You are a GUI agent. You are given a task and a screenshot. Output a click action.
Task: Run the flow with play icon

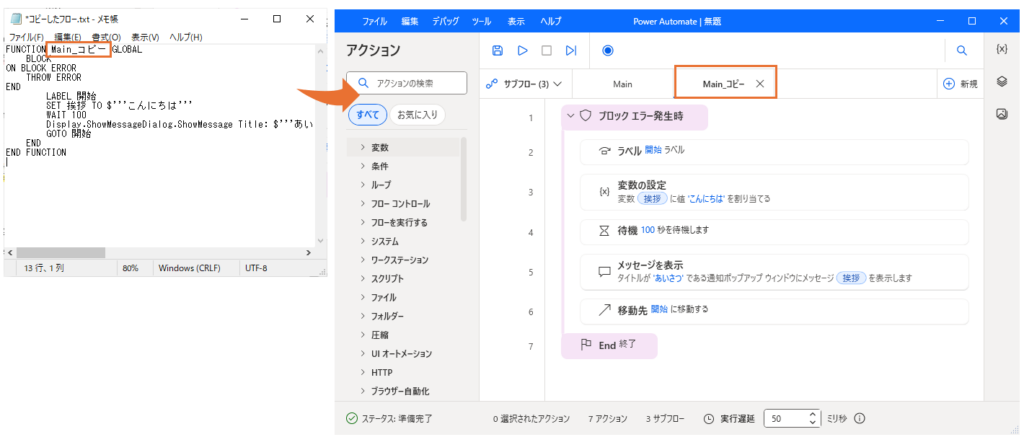click(522, 50)
